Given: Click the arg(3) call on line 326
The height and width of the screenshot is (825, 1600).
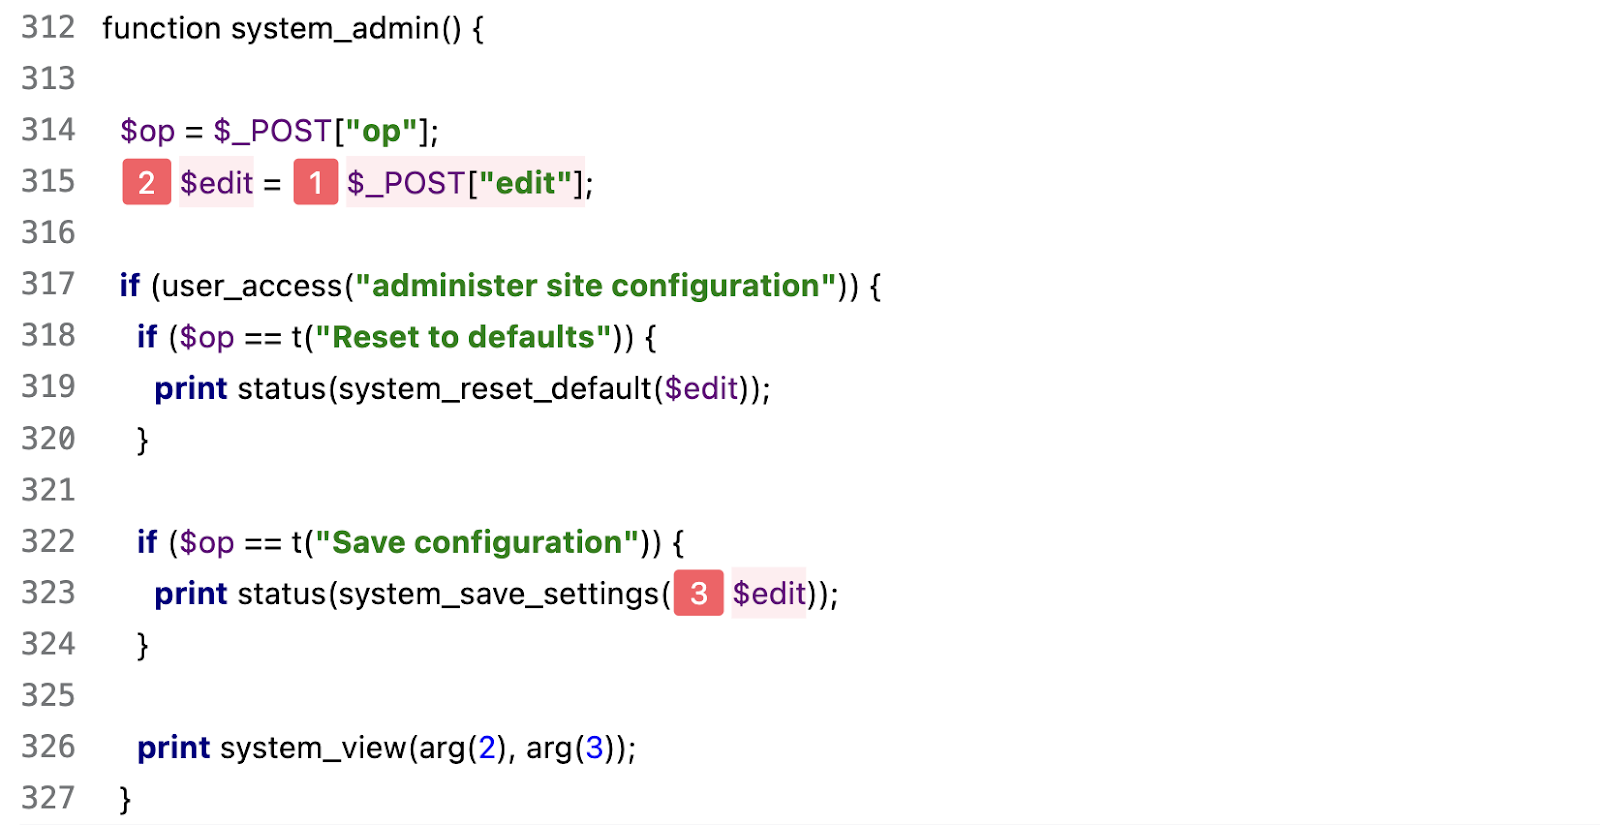Looking at the screenshot, I should click(x=571, y=748).
